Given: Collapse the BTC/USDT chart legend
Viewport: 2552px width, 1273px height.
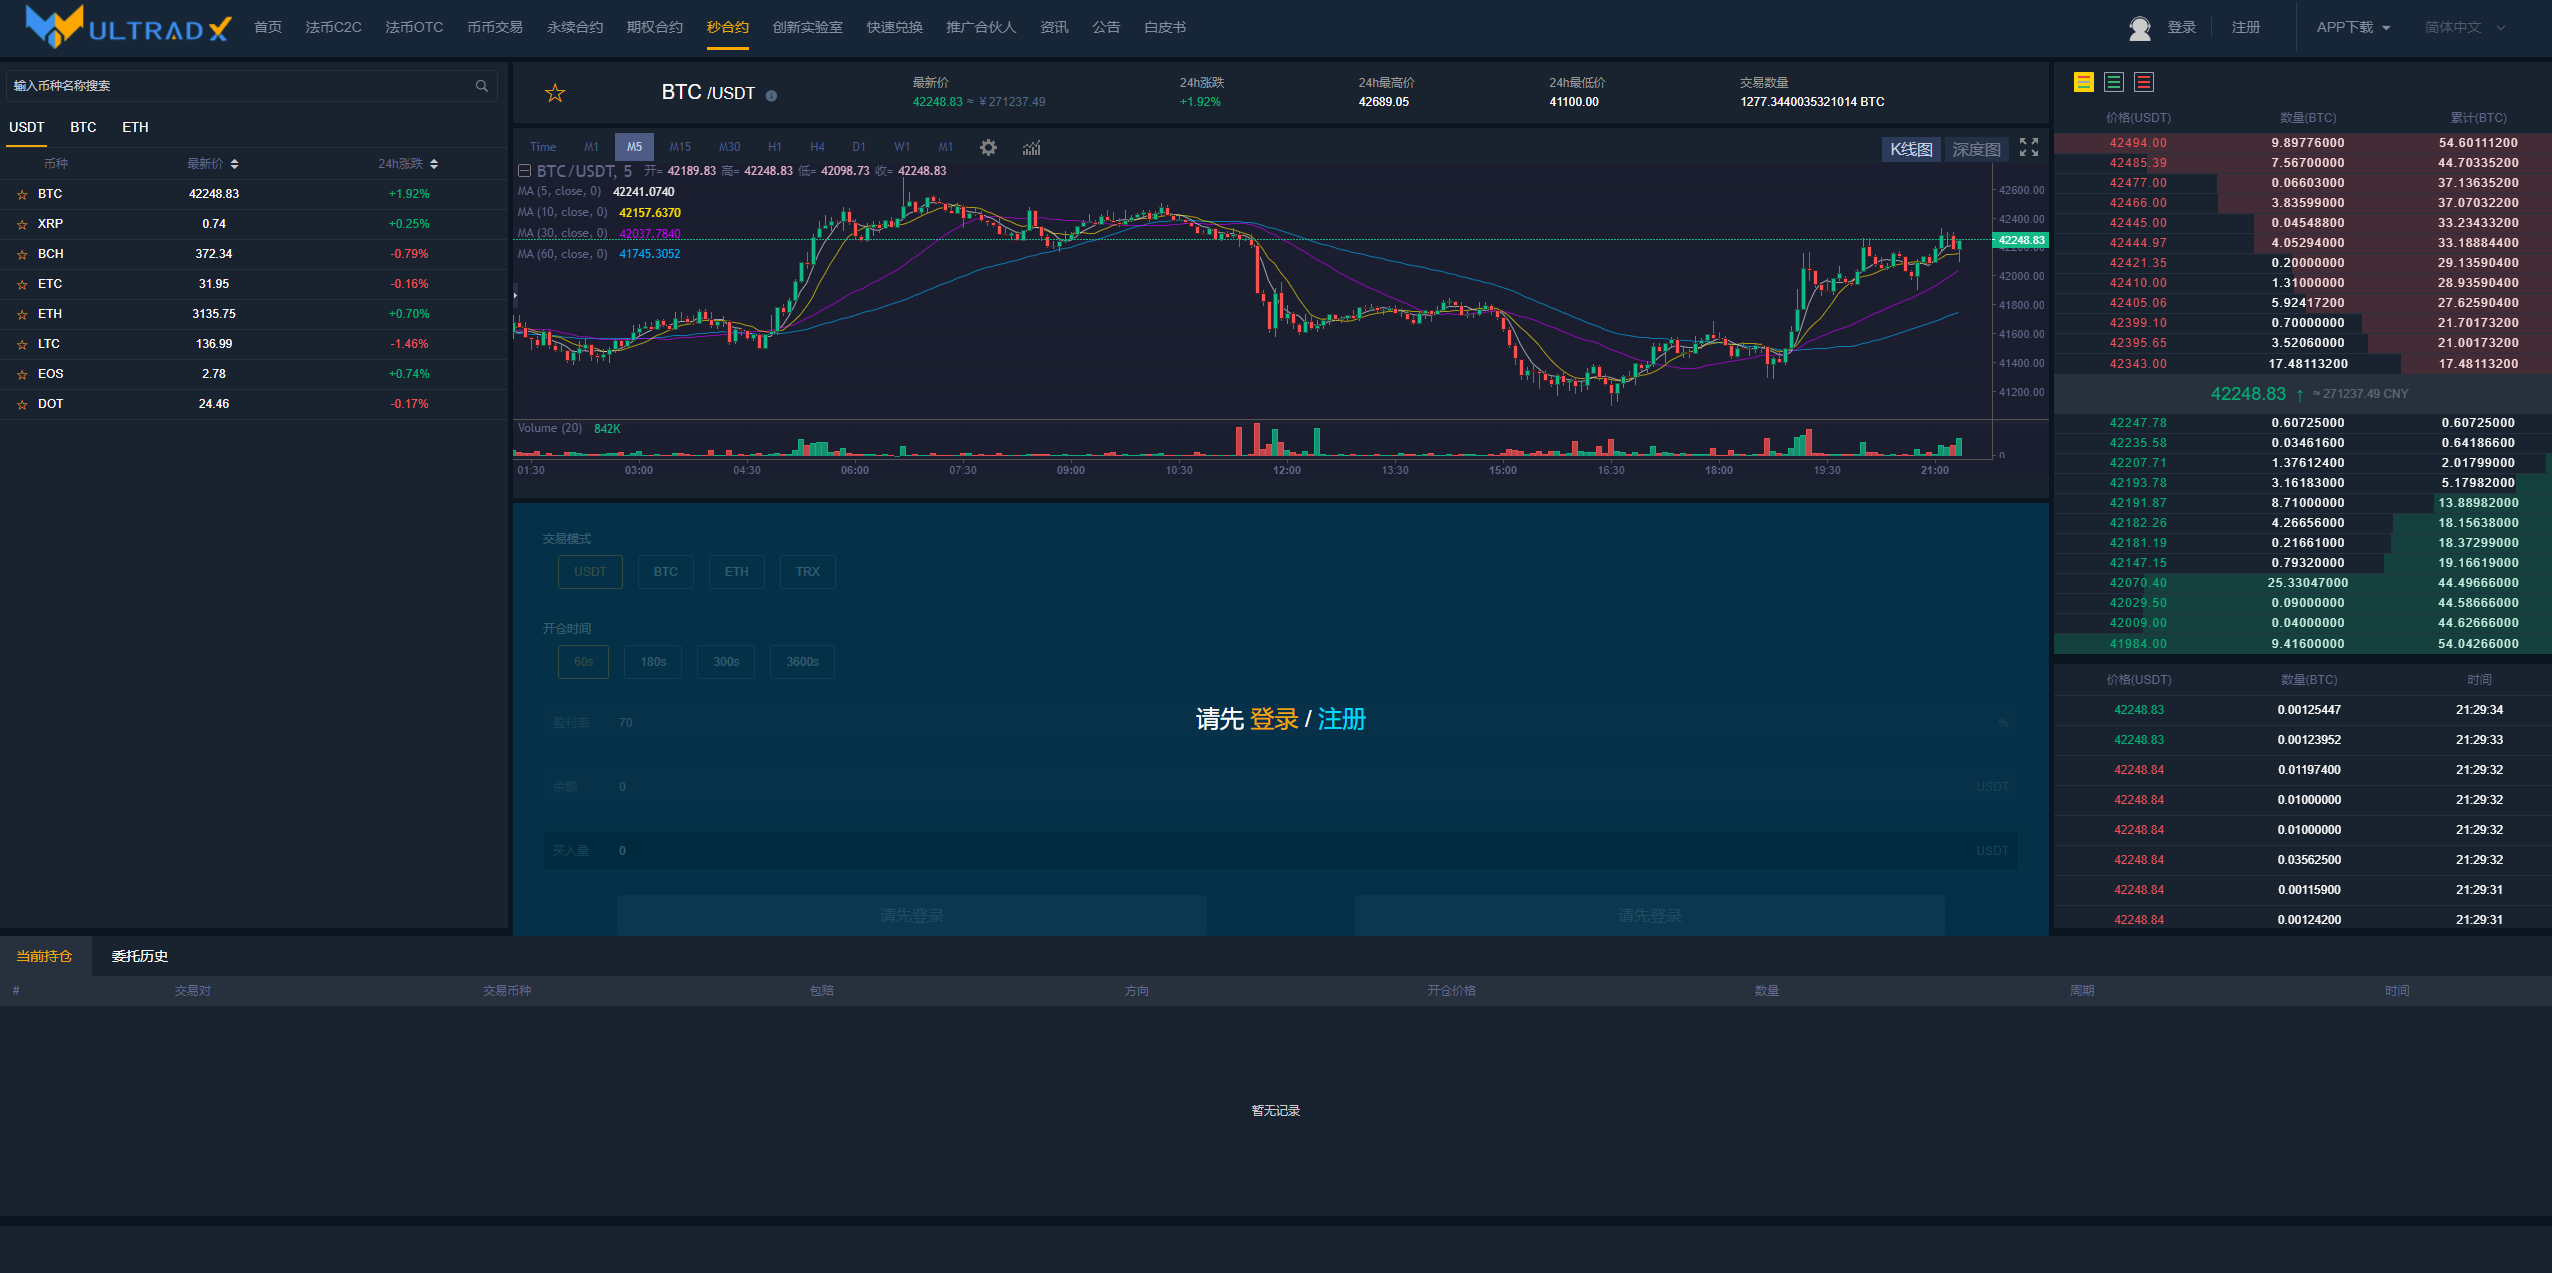Looking at the screenshot, I should 524,171.
